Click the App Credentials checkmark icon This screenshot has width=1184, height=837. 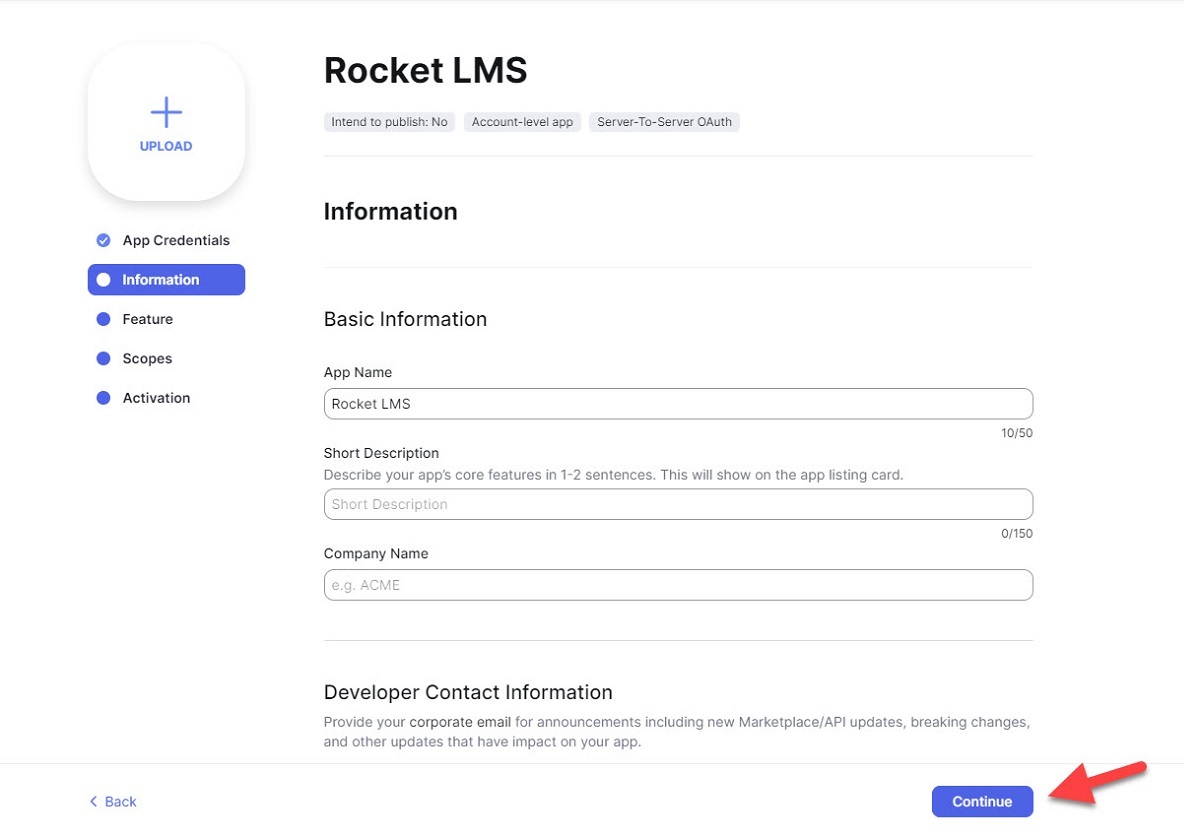pos(103,240)
